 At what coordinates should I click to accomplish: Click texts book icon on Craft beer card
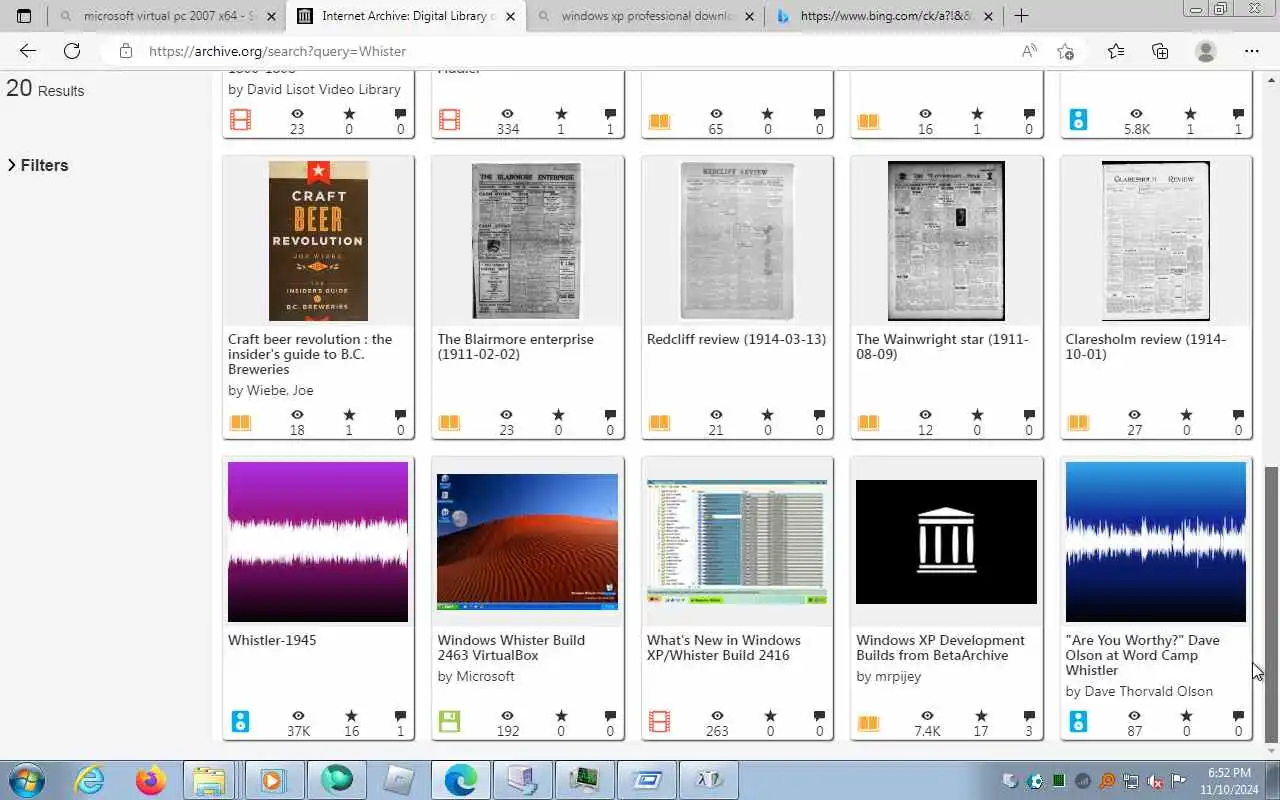pyautogui.click(x=240, y=422)
